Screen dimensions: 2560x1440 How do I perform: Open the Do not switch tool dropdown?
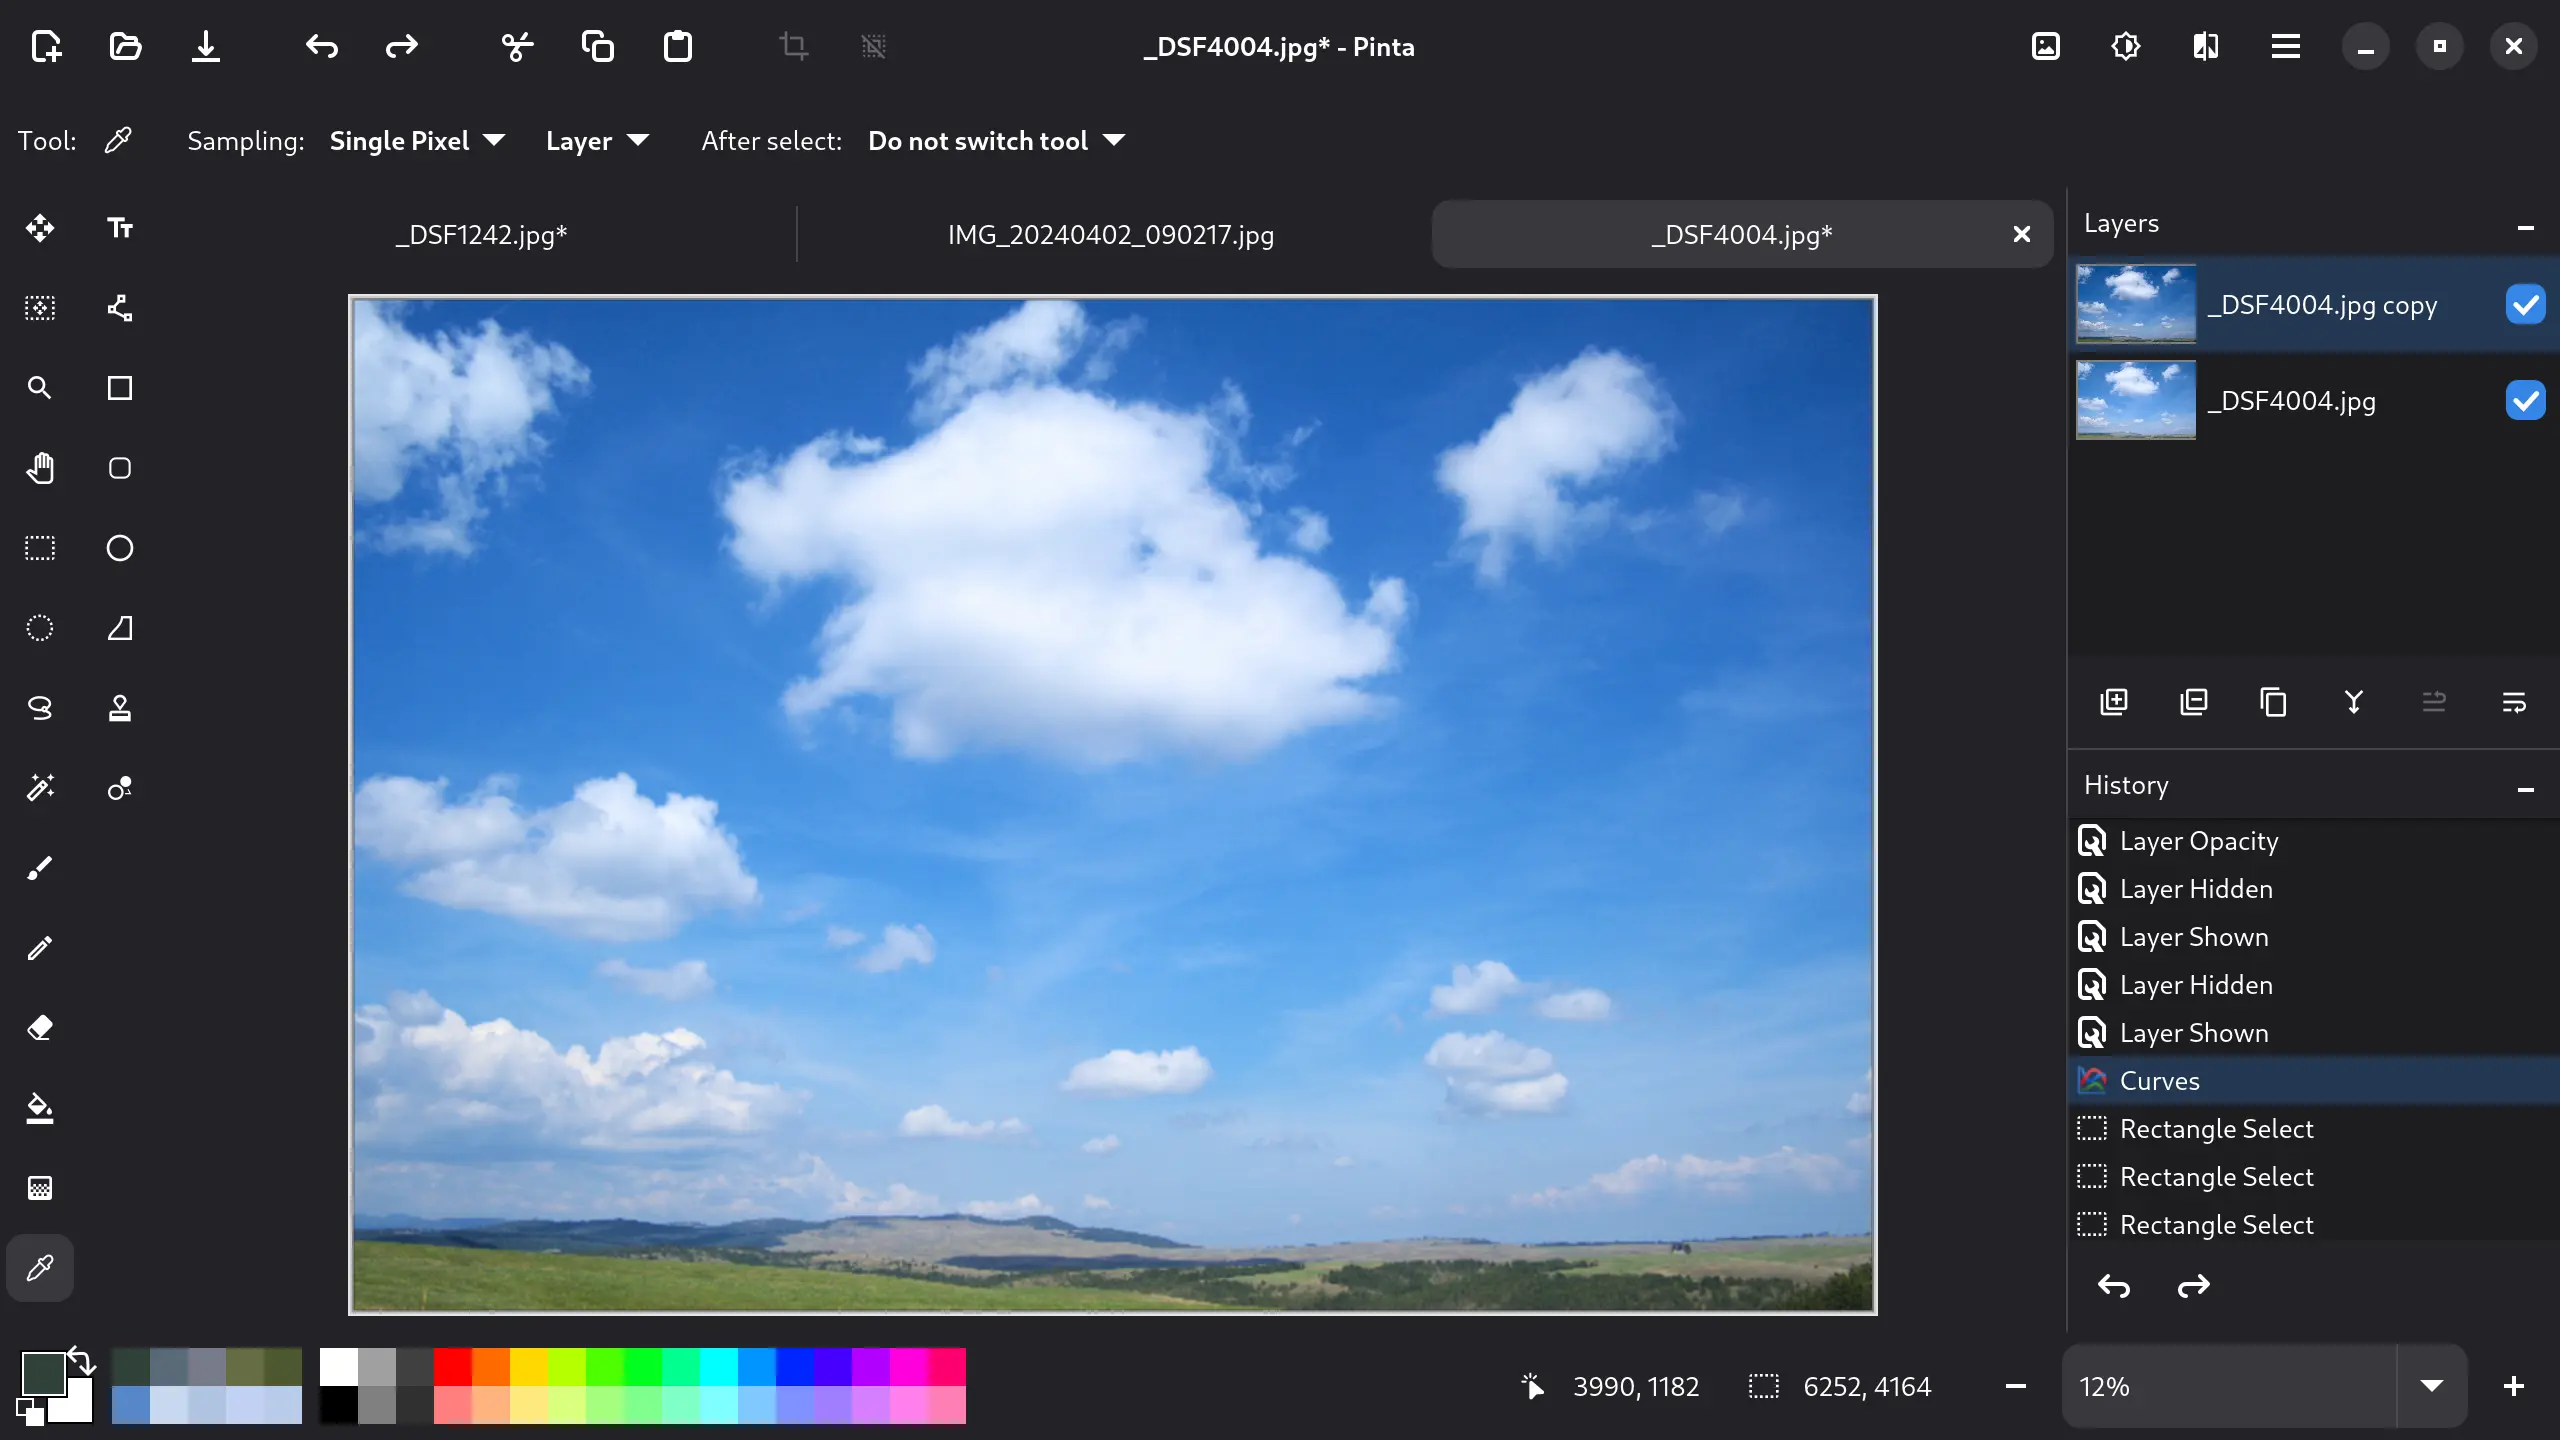(x=996, y=141)
